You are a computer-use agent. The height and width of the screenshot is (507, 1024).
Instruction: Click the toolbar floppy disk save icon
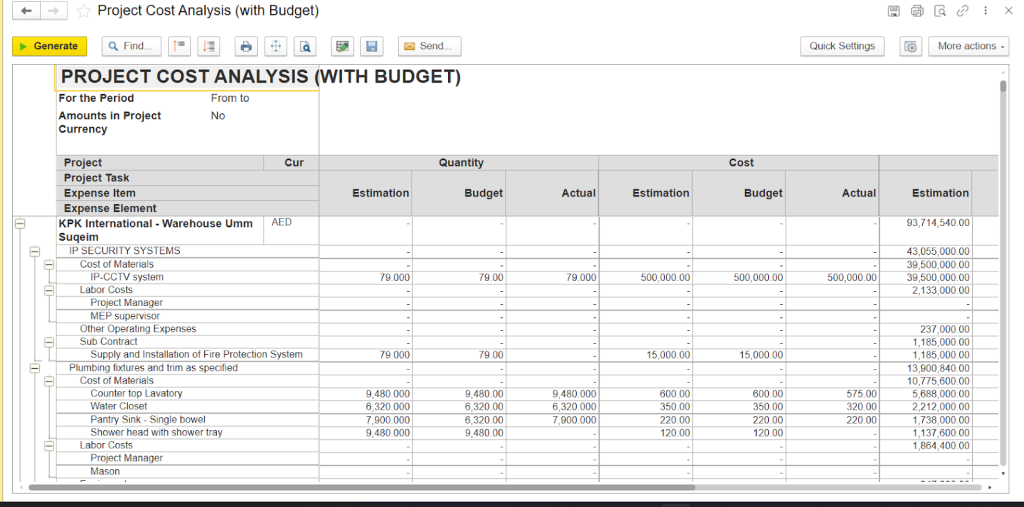click(x=372, y=46)
